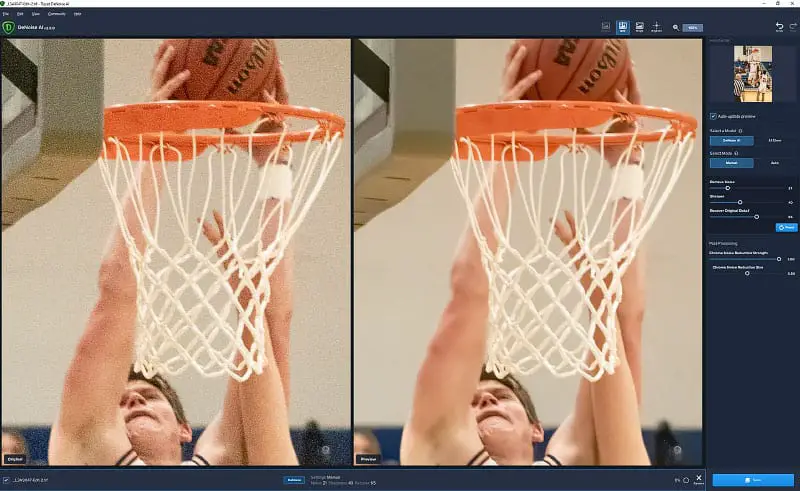Toggle the image file checkbox in bottom bar
The image size is (800, 491).
click(6, 480)
